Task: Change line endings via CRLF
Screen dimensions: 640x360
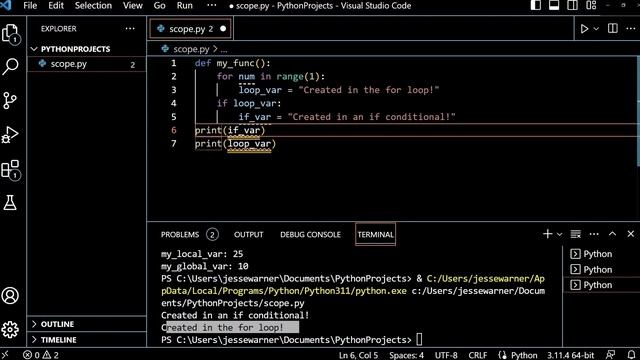Action: point(478,355)
